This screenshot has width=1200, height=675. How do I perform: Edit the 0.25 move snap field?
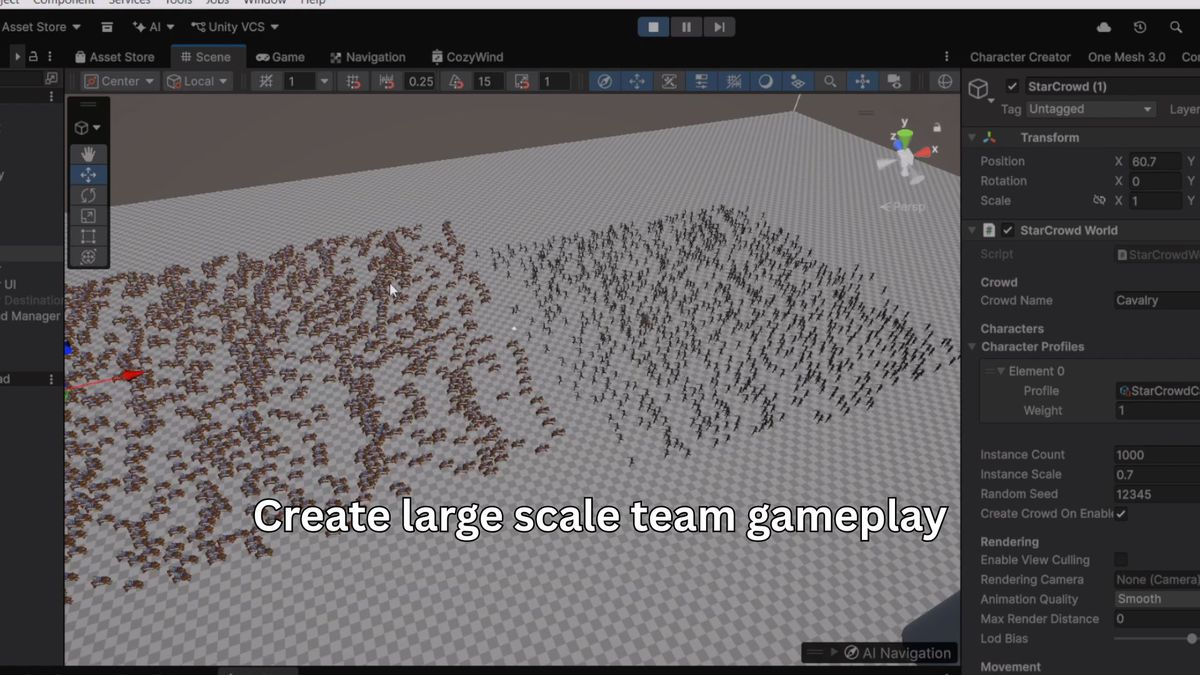tap(420, 81)
